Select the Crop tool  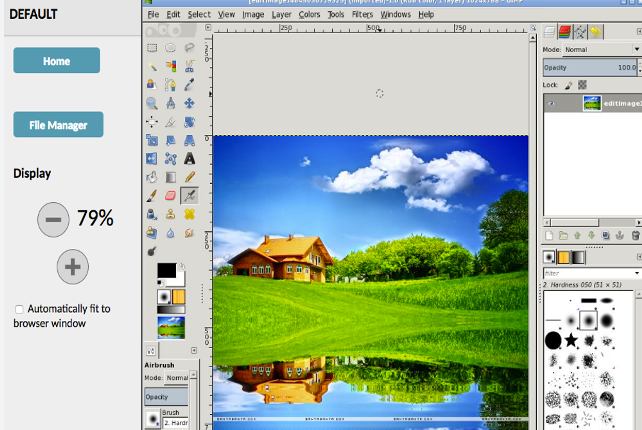[170, 122]
